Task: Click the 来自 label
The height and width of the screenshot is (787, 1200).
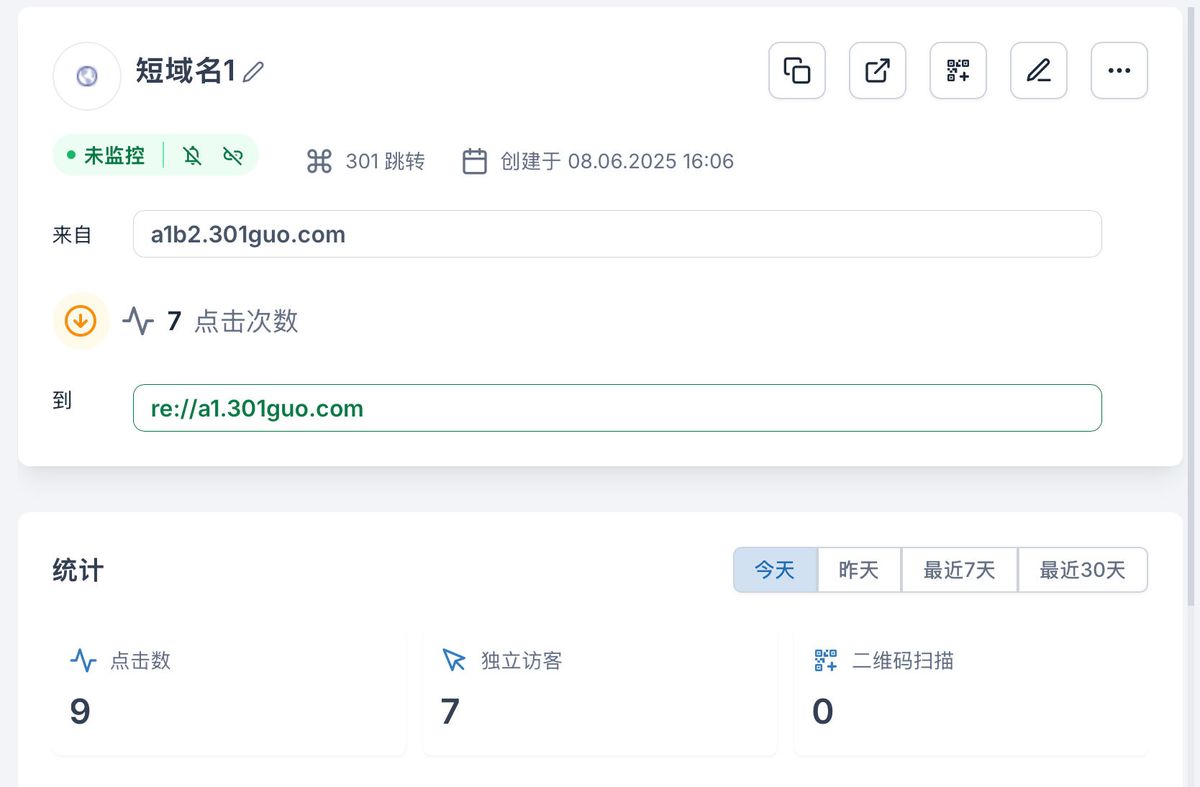Action: tap(72, 235)
